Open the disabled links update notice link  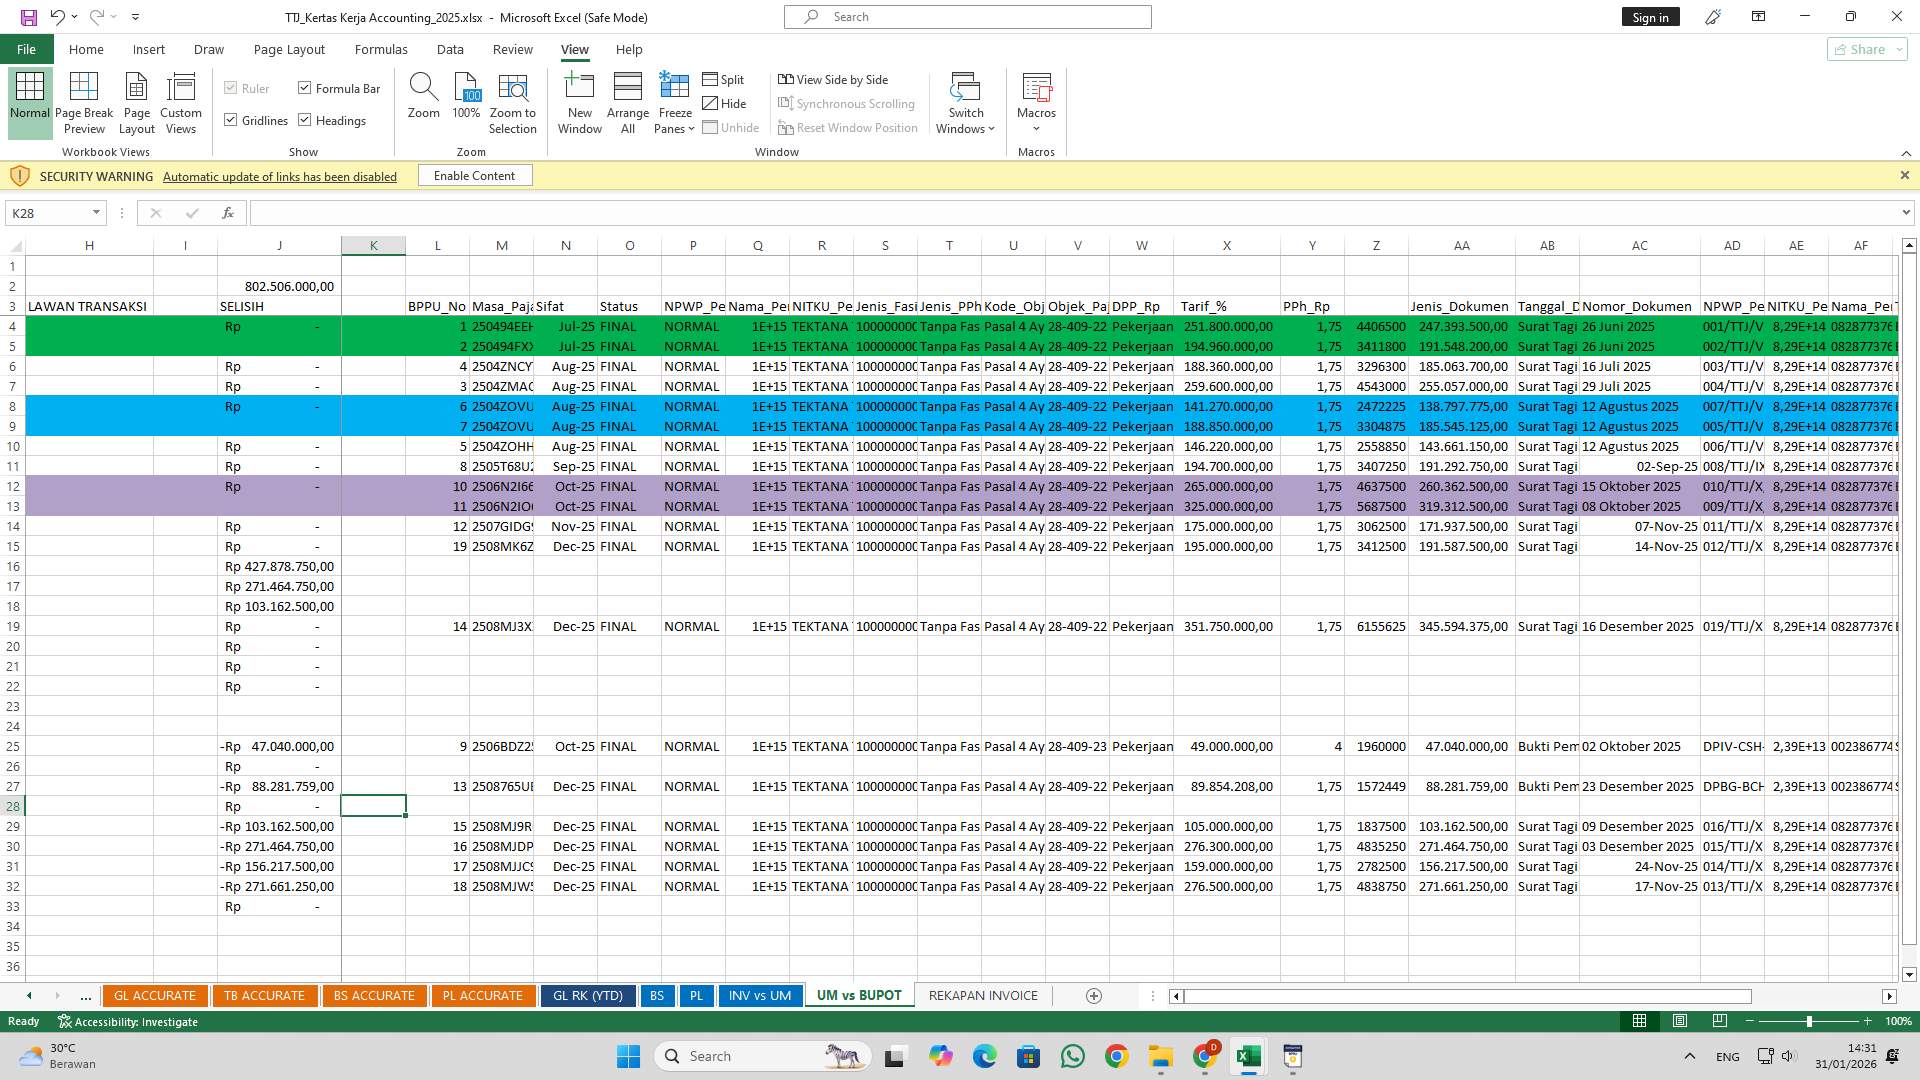279,177
